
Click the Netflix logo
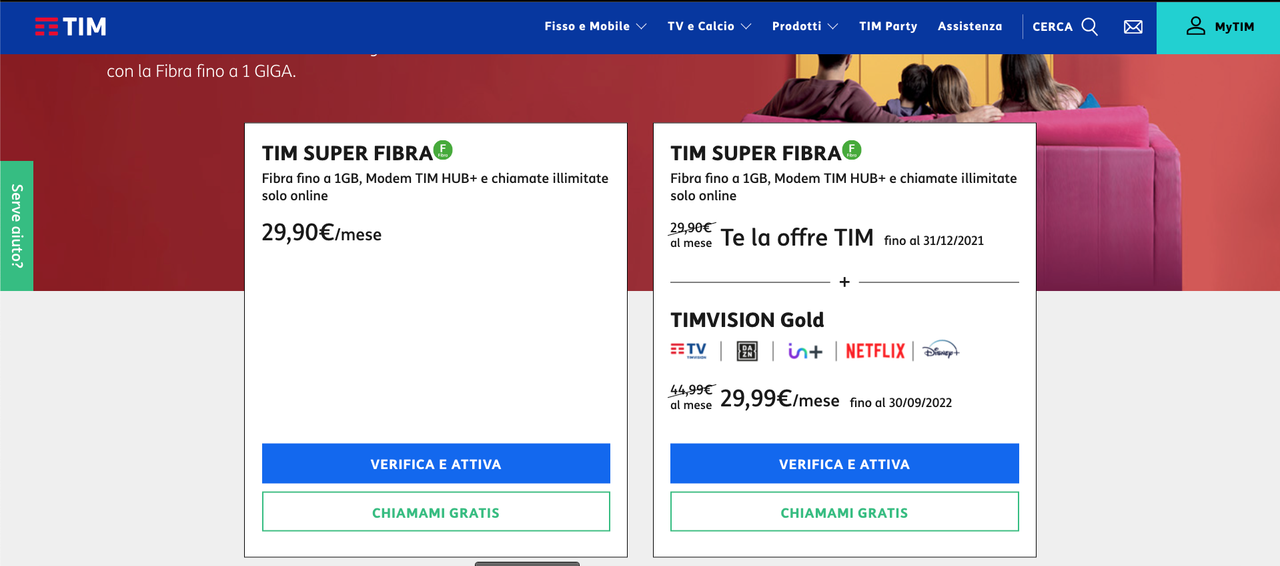(875, 351)
